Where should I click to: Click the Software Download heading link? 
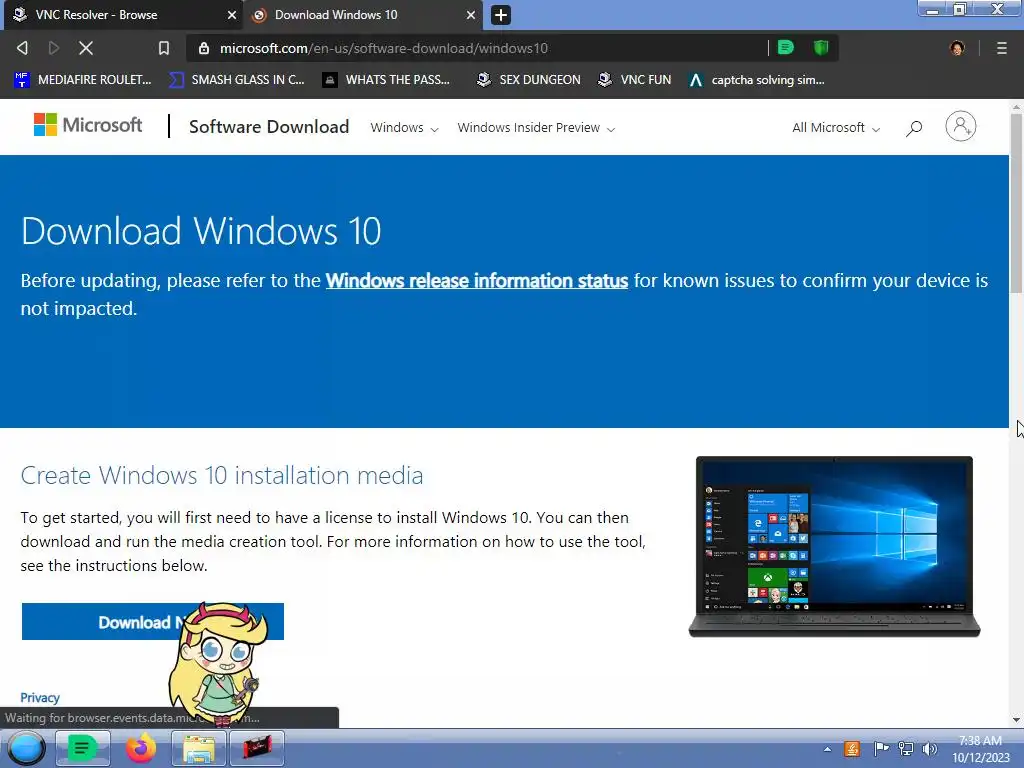tap(268, 127)
